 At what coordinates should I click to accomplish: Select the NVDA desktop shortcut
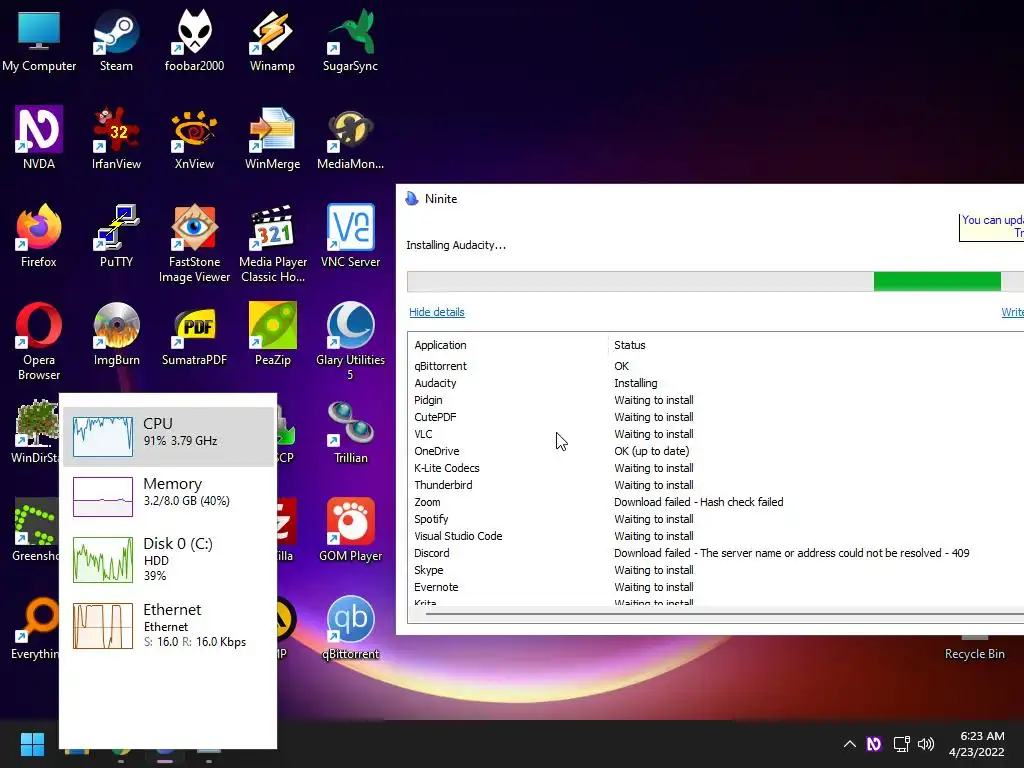[39, 138]
